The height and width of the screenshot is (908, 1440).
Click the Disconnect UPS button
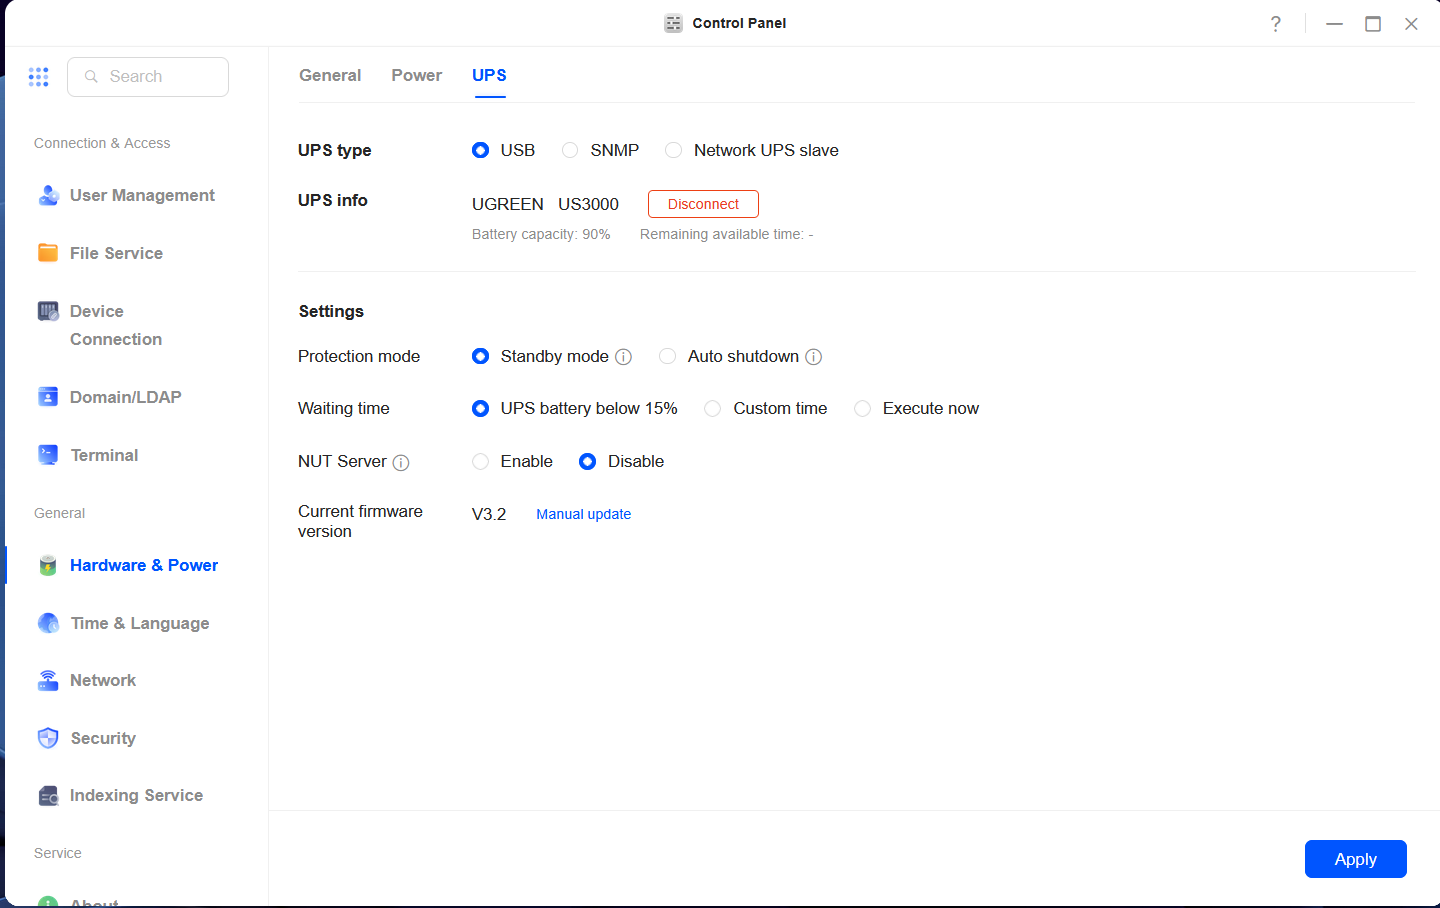(703, 204)
